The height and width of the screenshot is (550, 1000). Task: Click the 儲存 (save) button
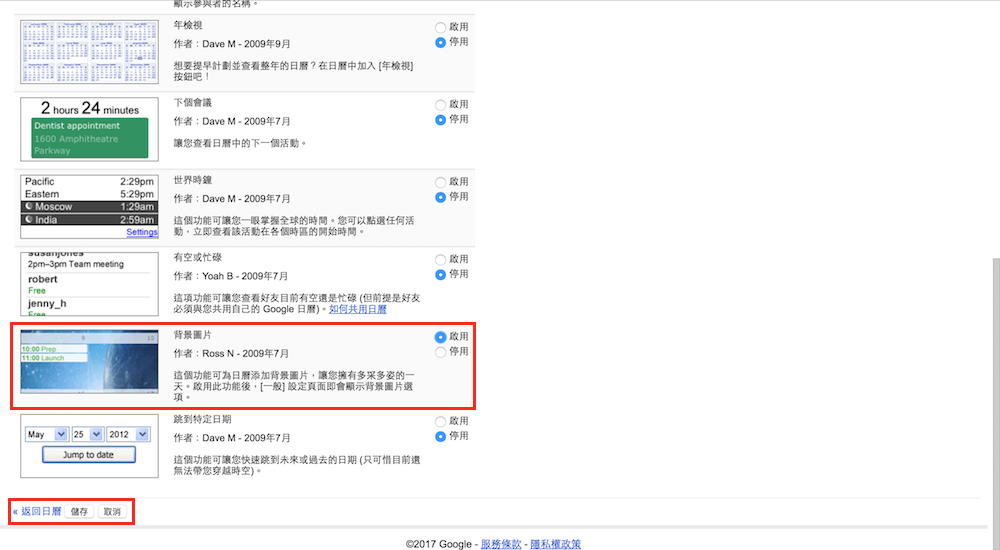pos(79,512)
